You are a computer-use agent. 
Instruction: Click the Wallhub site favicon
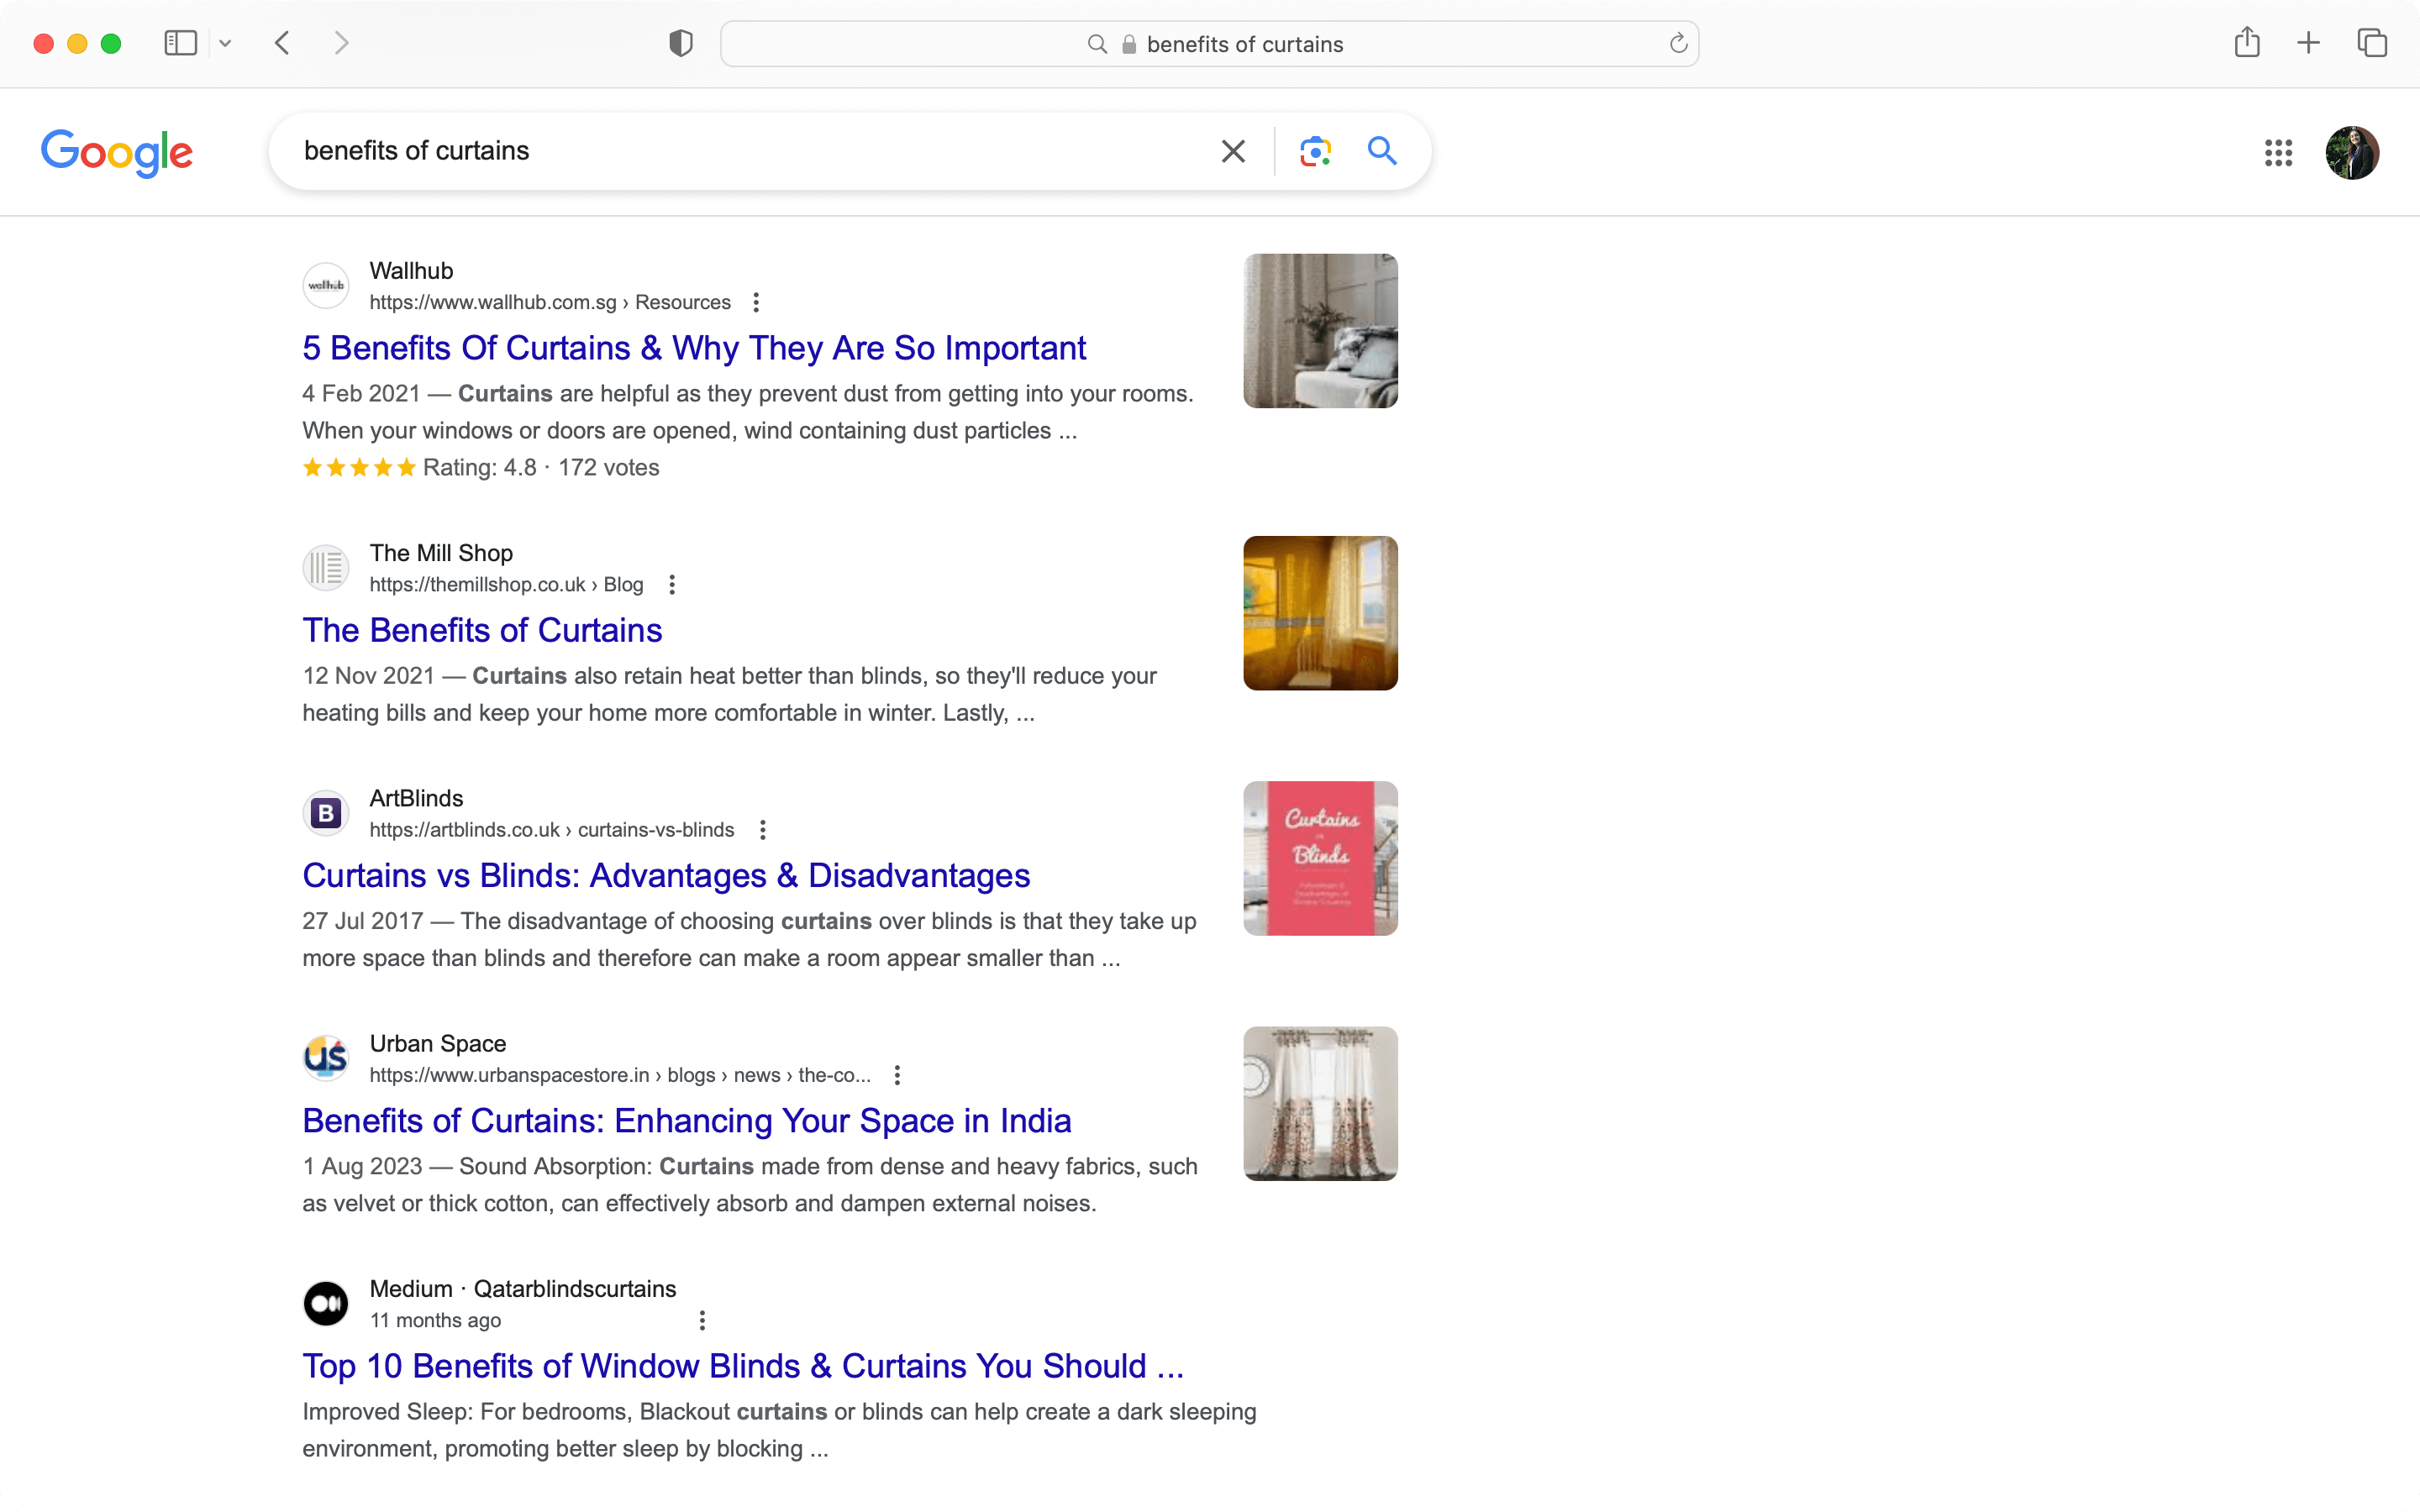[x=326, y=286]
